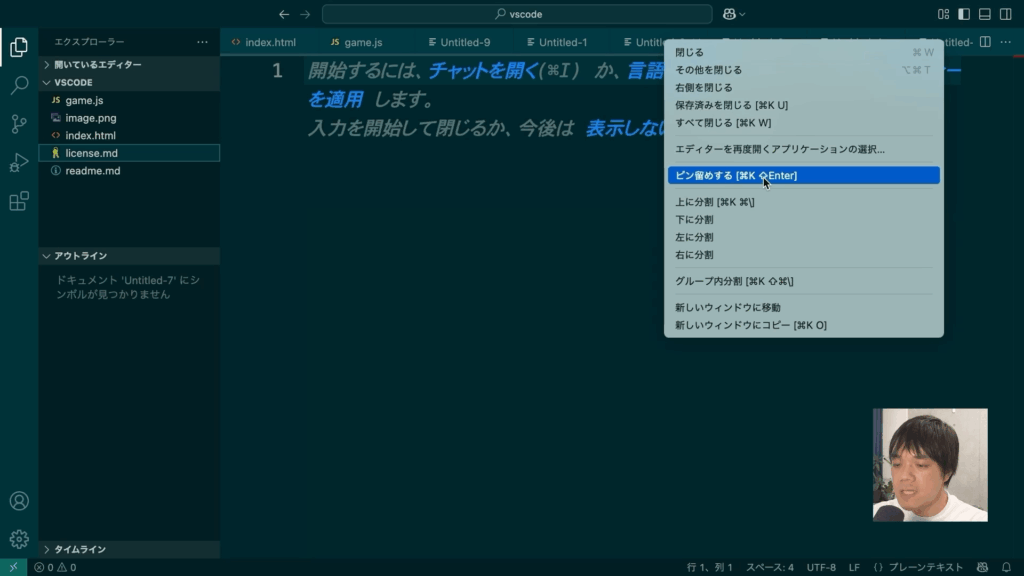Open the Manage gear settings icon

pyautogui.click(x=19, y=539)
